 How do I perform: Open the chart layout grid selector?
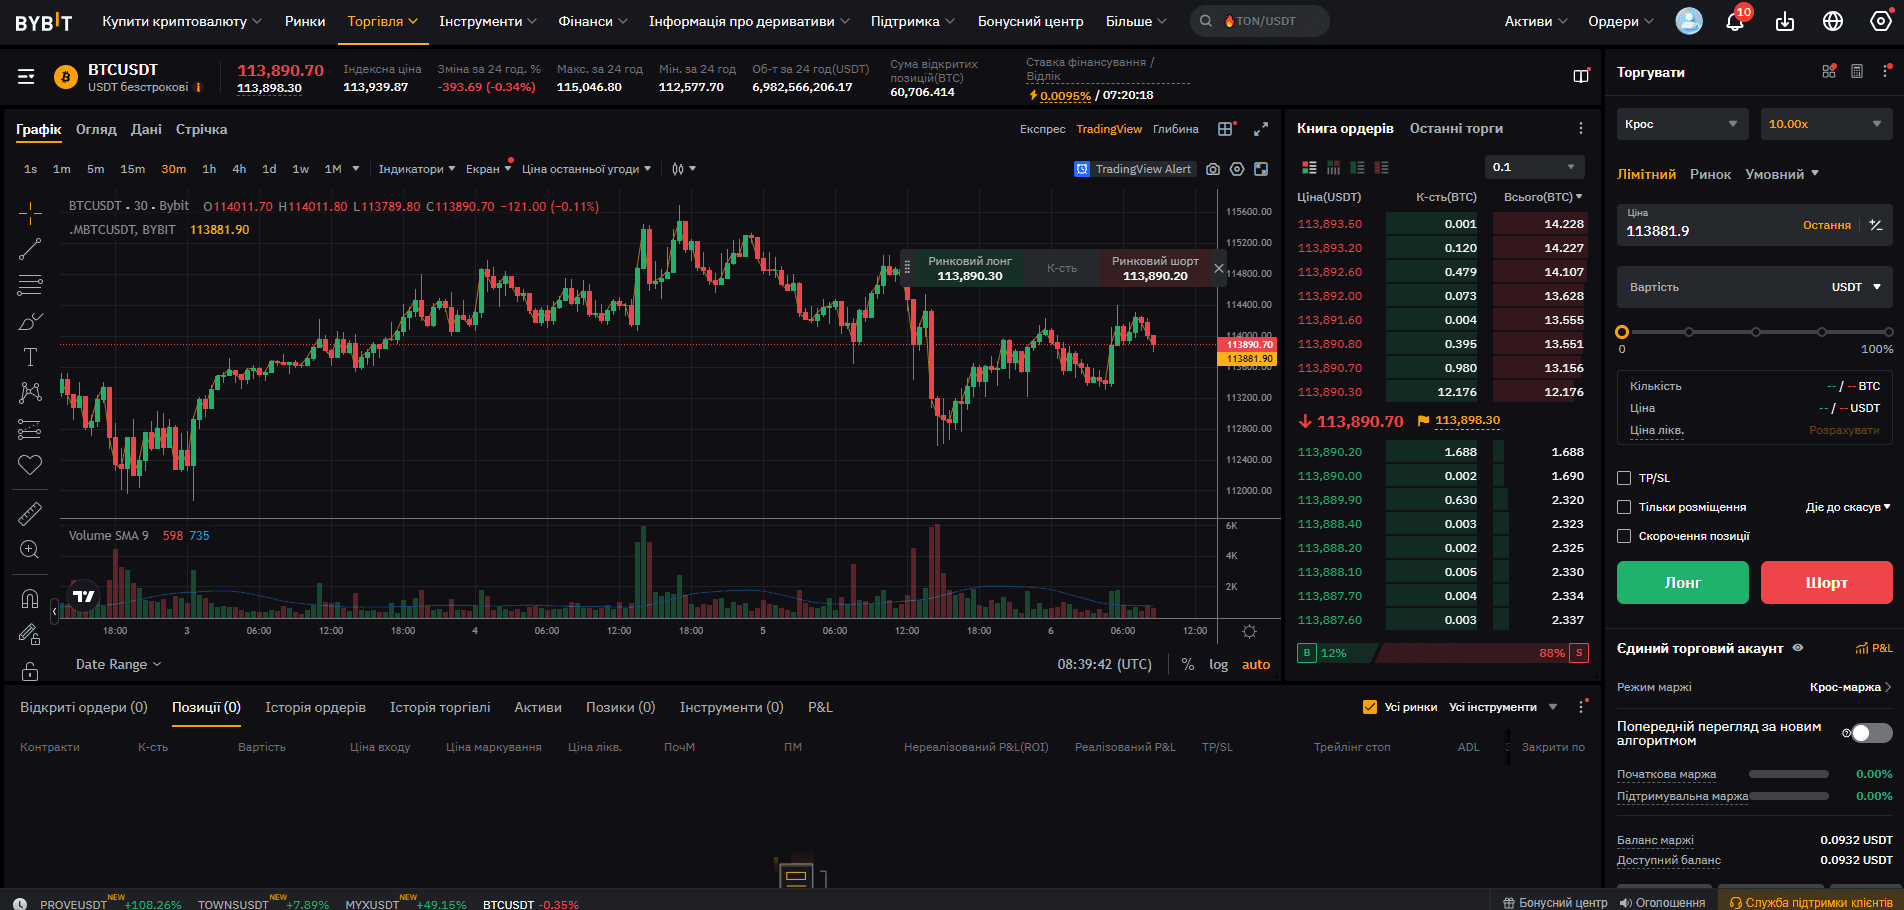click(1226, 129)
